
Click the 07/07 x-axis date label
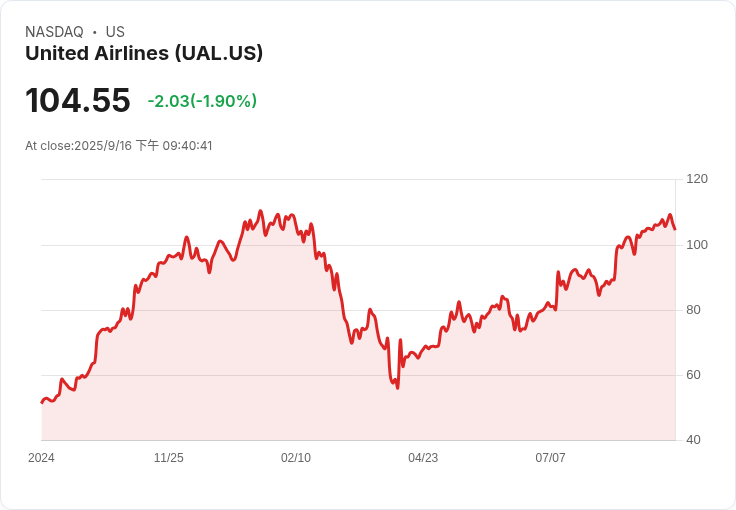pyautogui.click(x=550, y=458)
